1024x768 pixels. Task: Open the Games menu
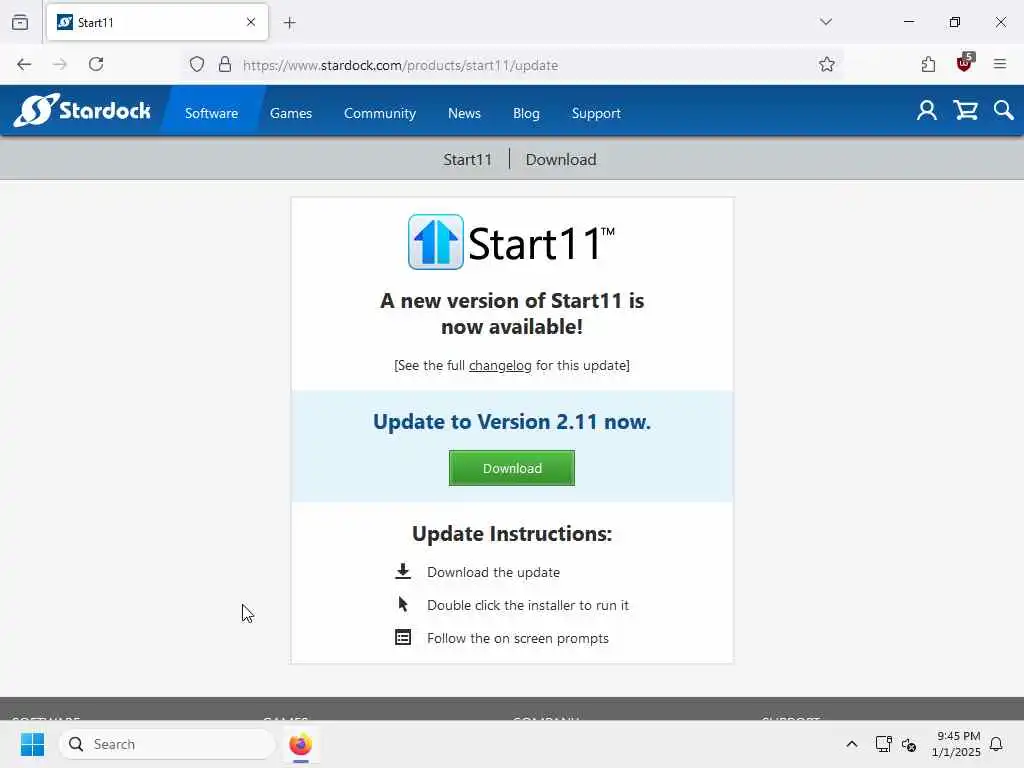291,113
